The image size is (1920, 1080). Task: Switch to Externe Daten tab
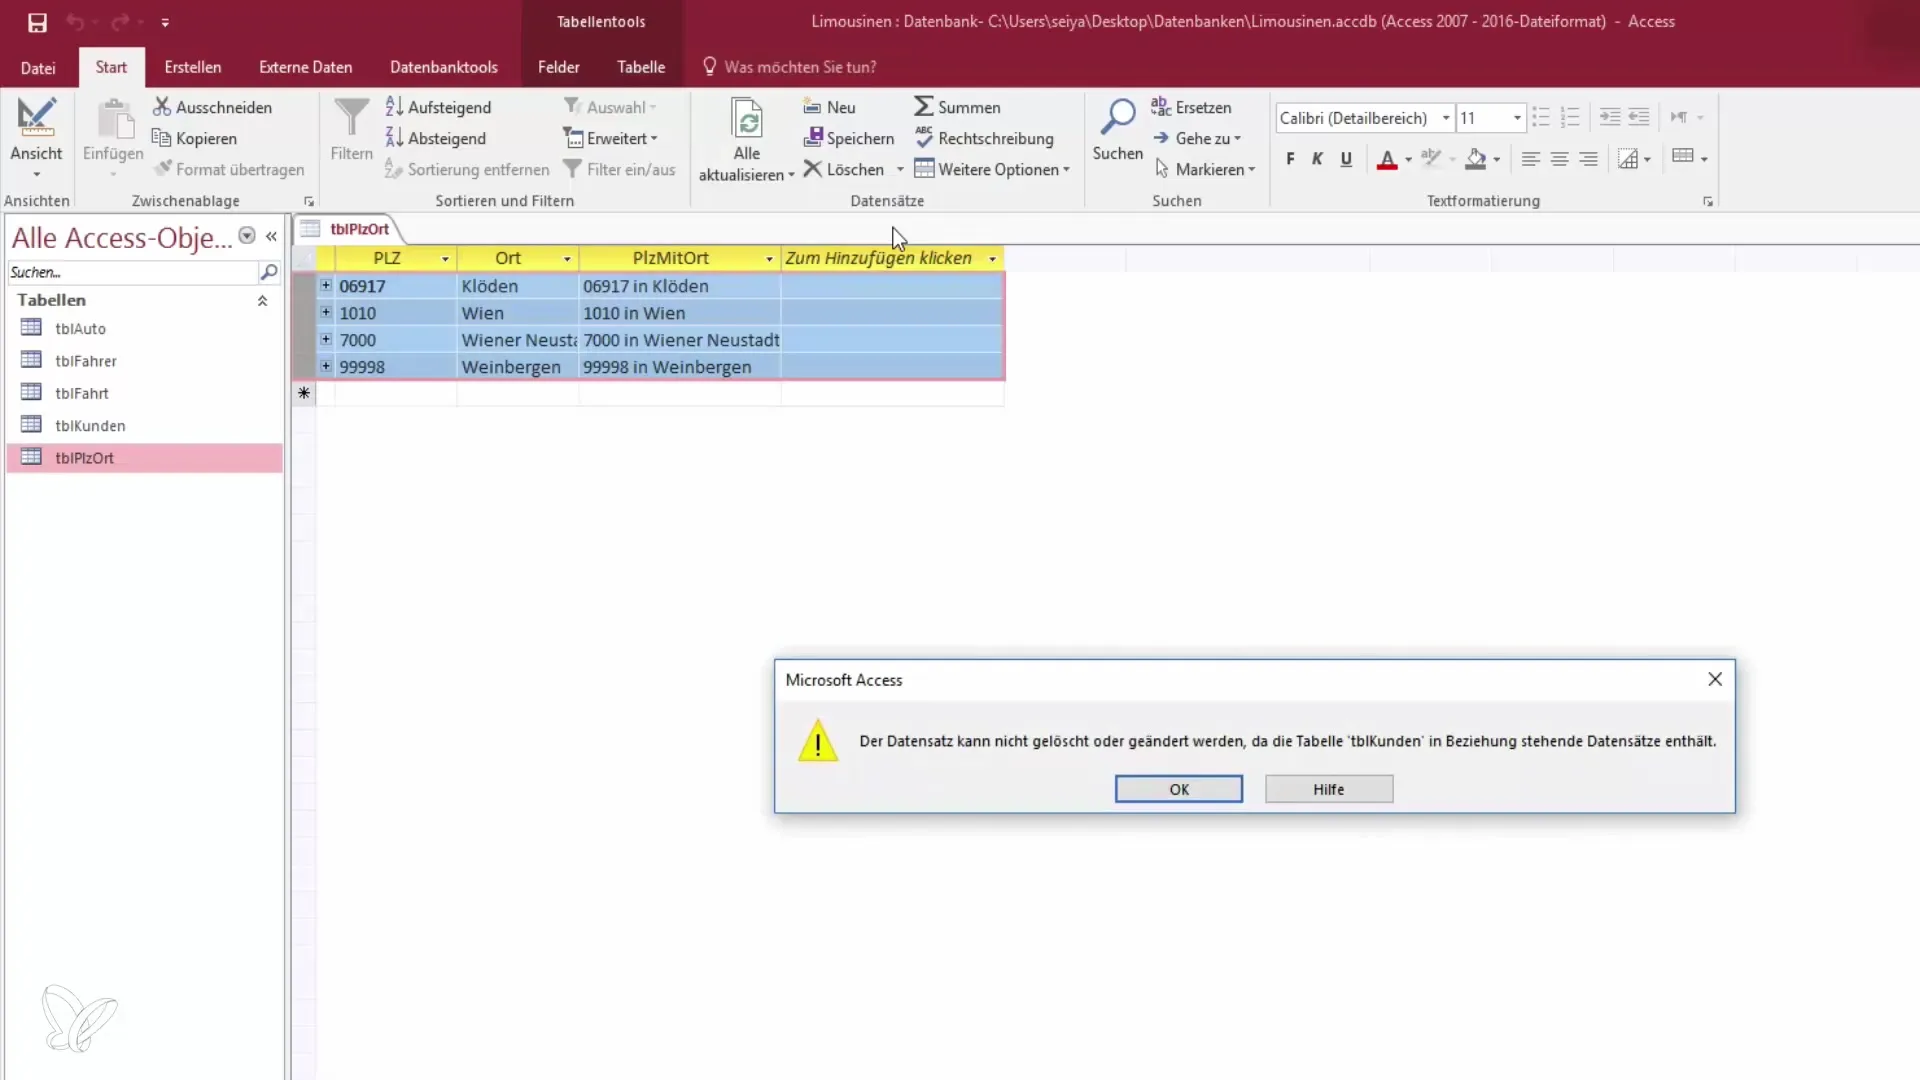click(305, 67)
